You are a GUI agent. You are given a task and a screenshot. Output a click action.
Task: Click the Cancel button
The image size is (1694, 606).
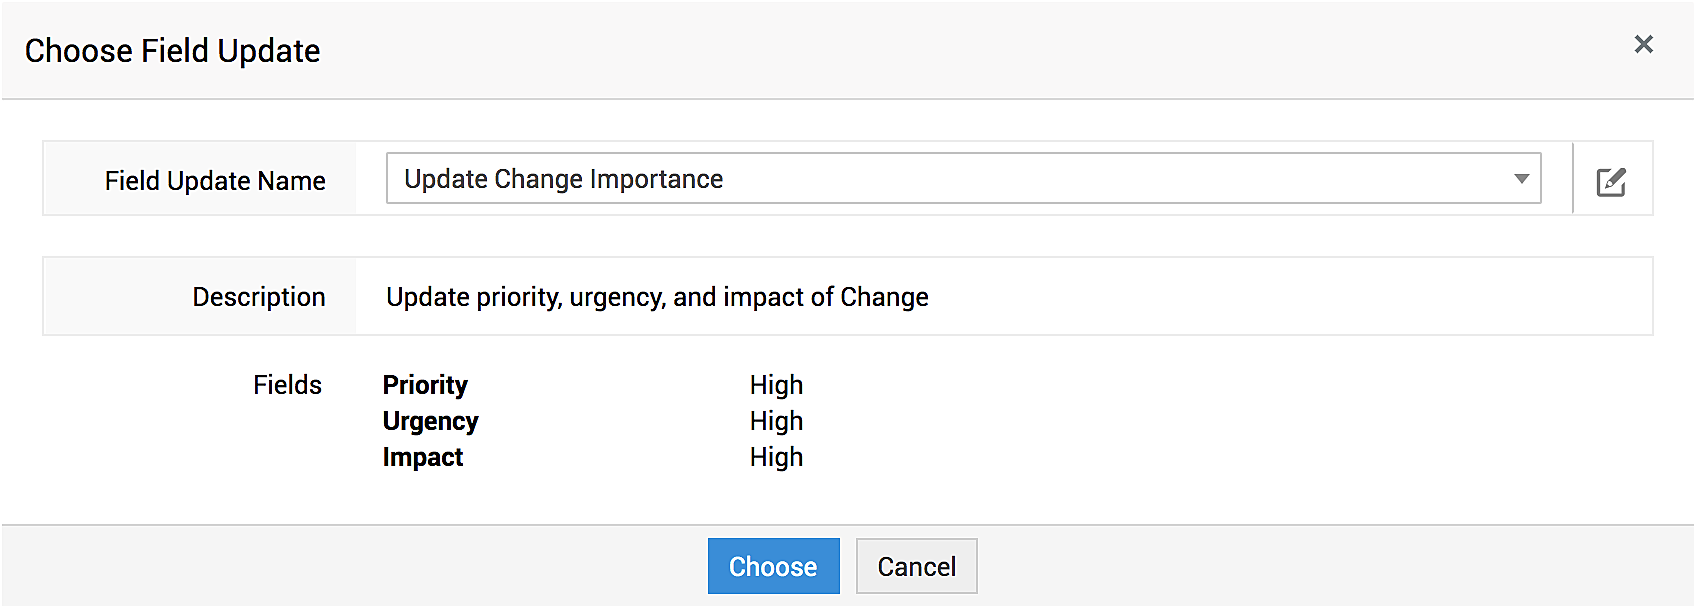[916, 566]
